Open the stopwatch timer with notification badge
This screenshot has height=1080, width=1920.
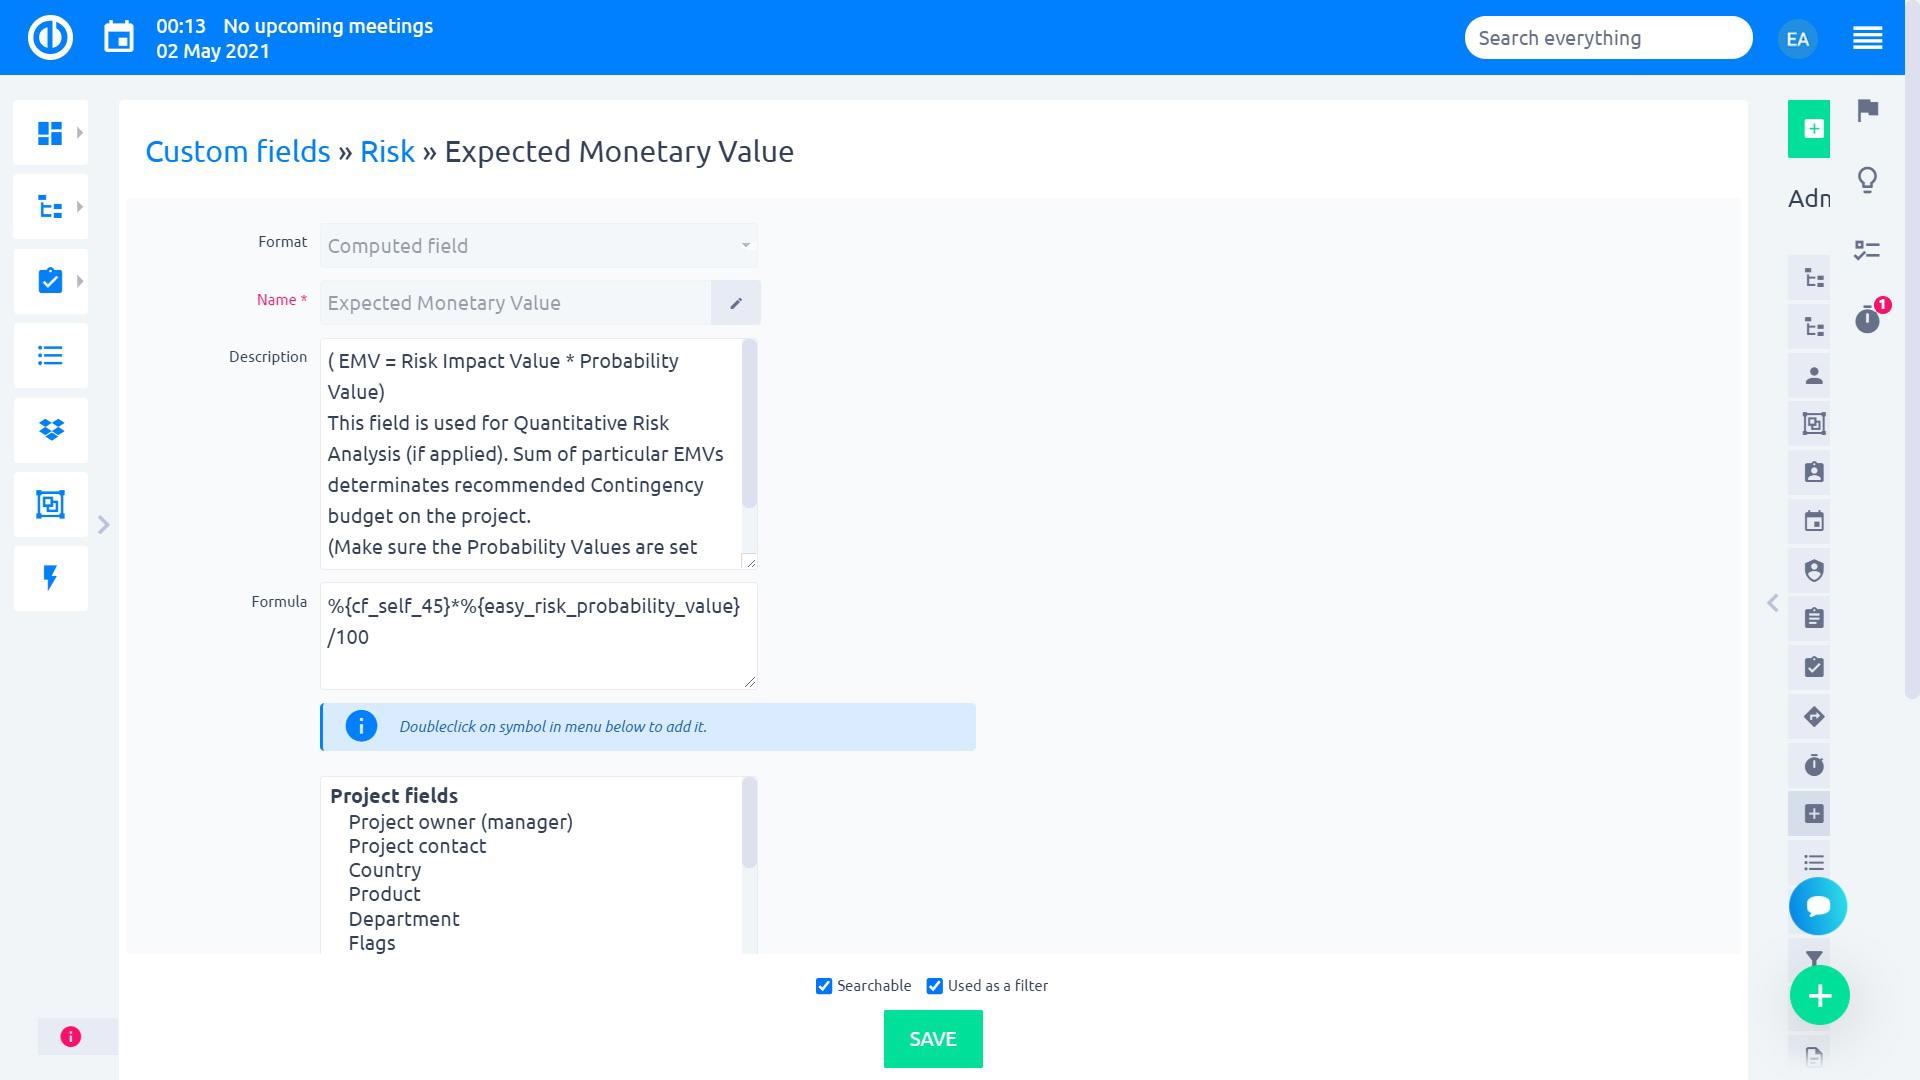click(1867, 319)
